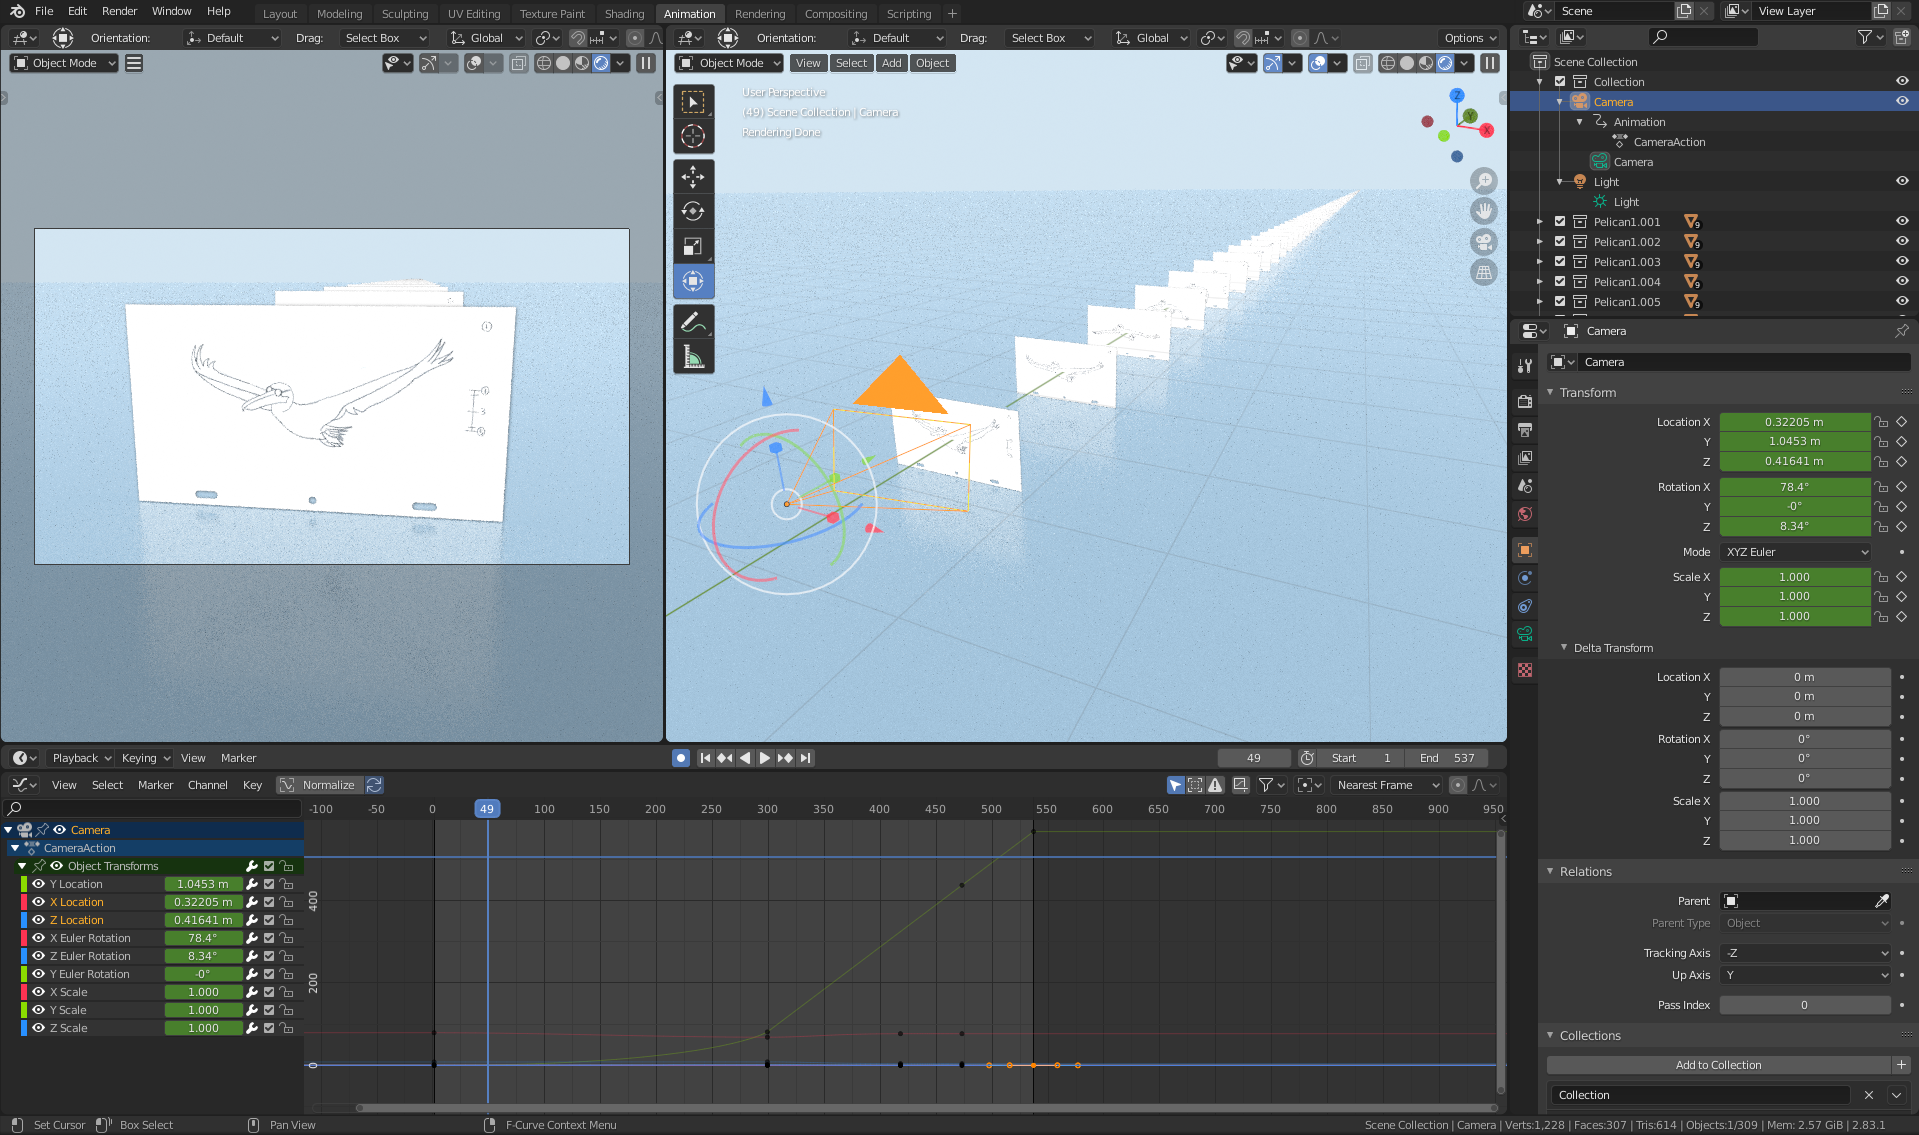Select the Select Box tool in toolbar
Image resolution: width=1919 pixels, height=1135 pixels.
point(693,101)
